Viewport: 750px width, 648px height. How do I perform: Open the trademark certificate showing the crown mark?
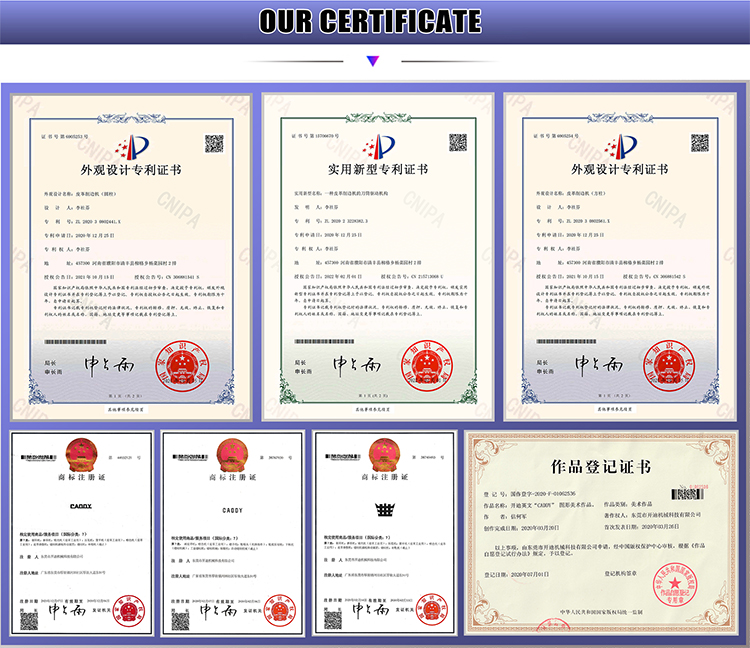click(x=385, y=533)
